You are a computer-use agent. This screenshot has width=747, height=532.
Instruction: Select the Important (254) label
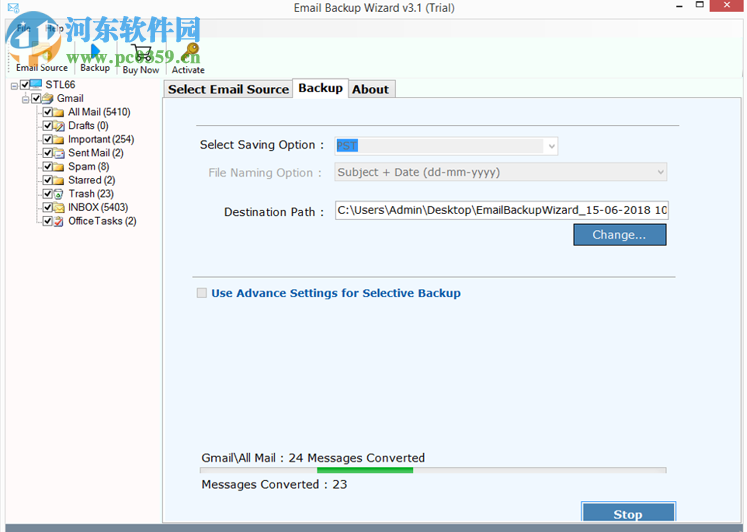pos(101,140)
